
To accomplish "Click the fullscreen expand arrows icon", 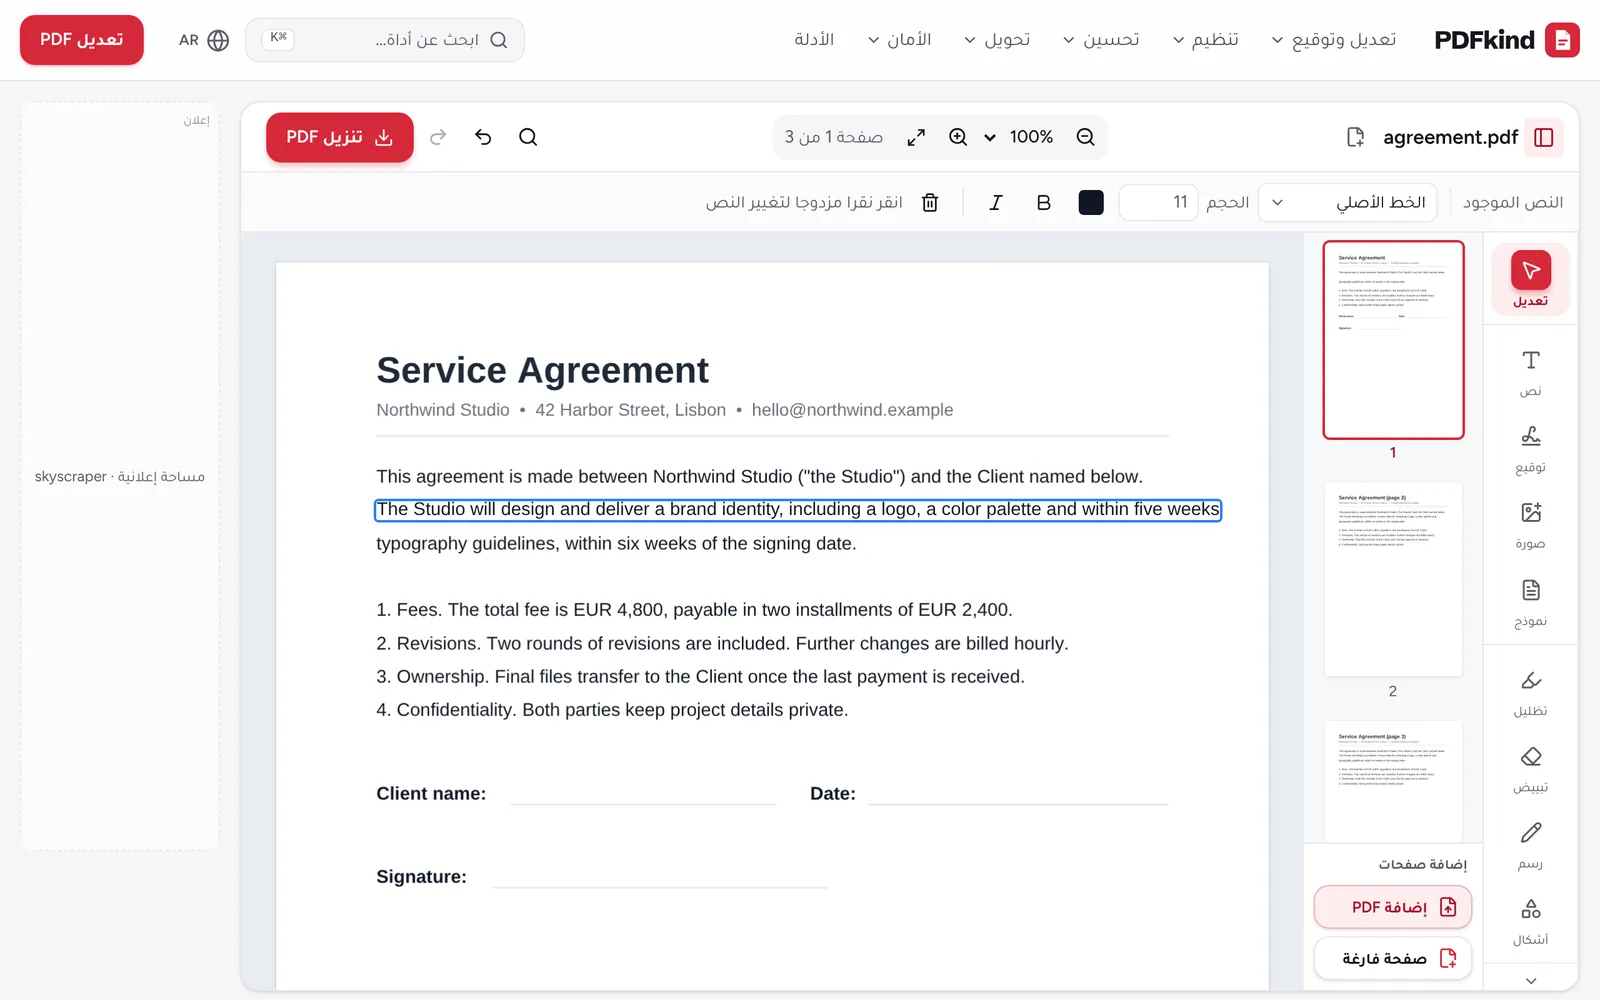I will (916, 137).
